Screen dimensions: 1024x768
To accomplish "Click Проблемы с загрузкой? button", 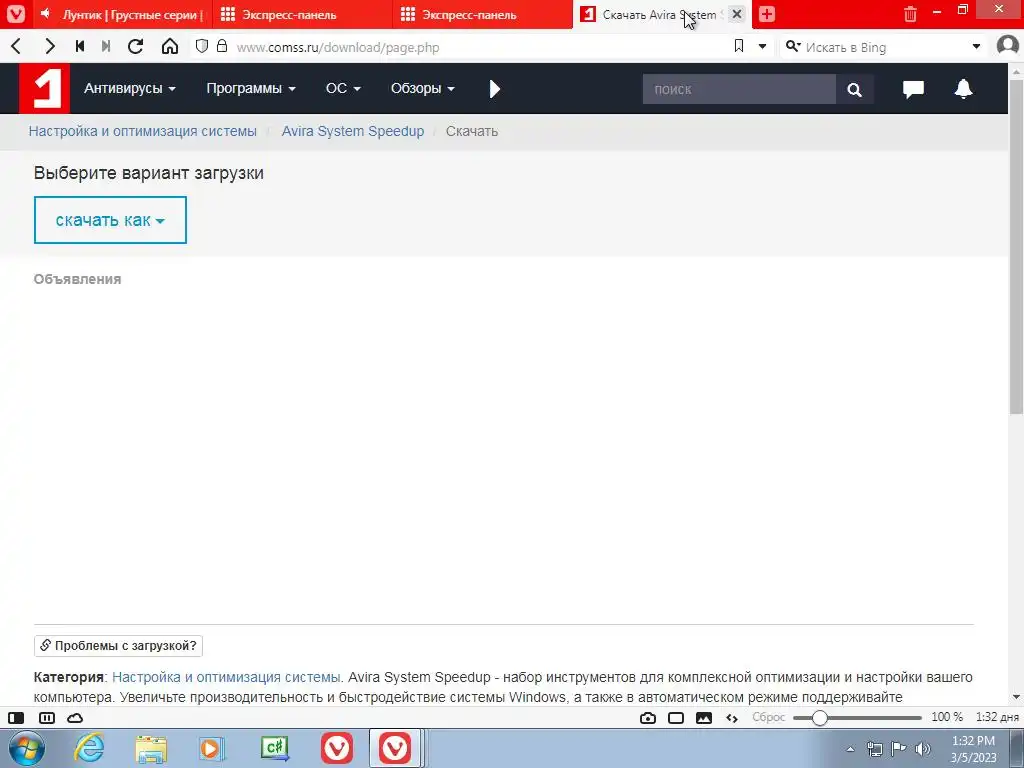I will 118,646.
